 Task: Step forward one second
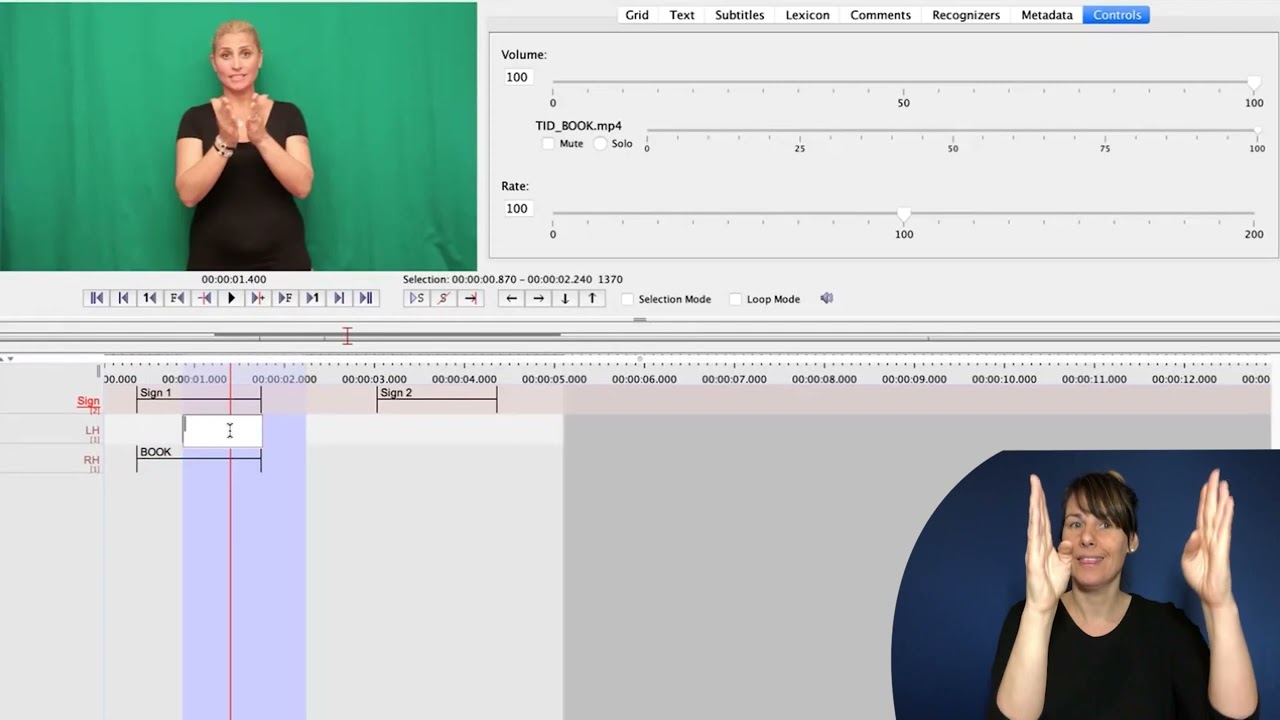point(312,298)
